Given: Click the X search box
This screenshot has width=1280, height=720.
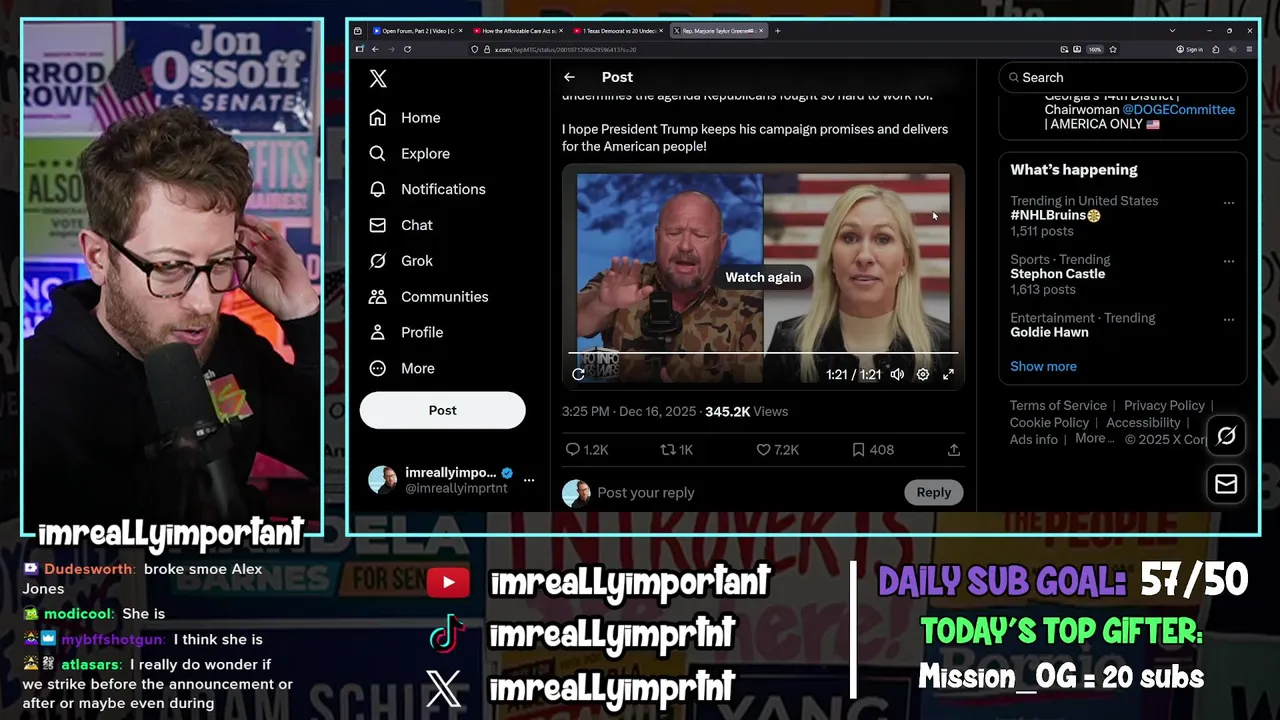Looking at the screenshot, I should pos(1123,77).
